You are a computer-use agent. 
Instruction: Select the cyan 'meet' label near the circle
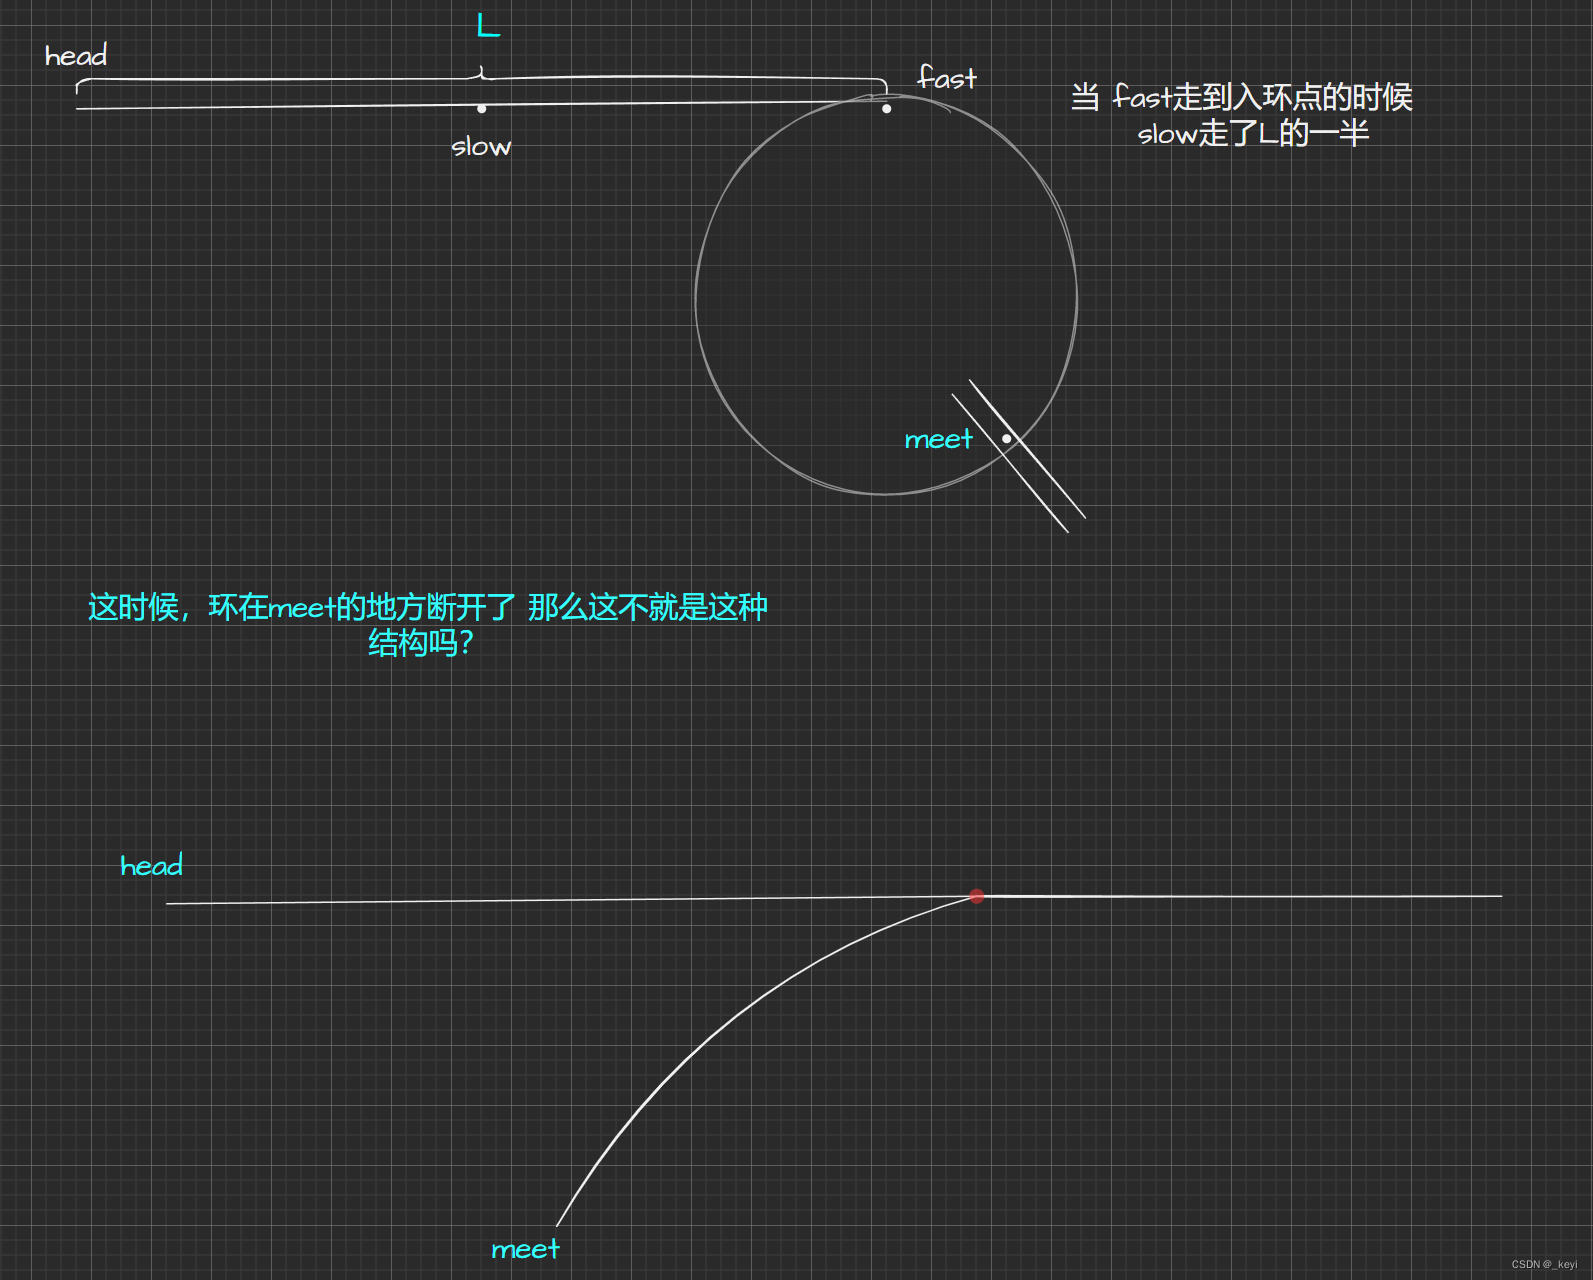point(938,439)
